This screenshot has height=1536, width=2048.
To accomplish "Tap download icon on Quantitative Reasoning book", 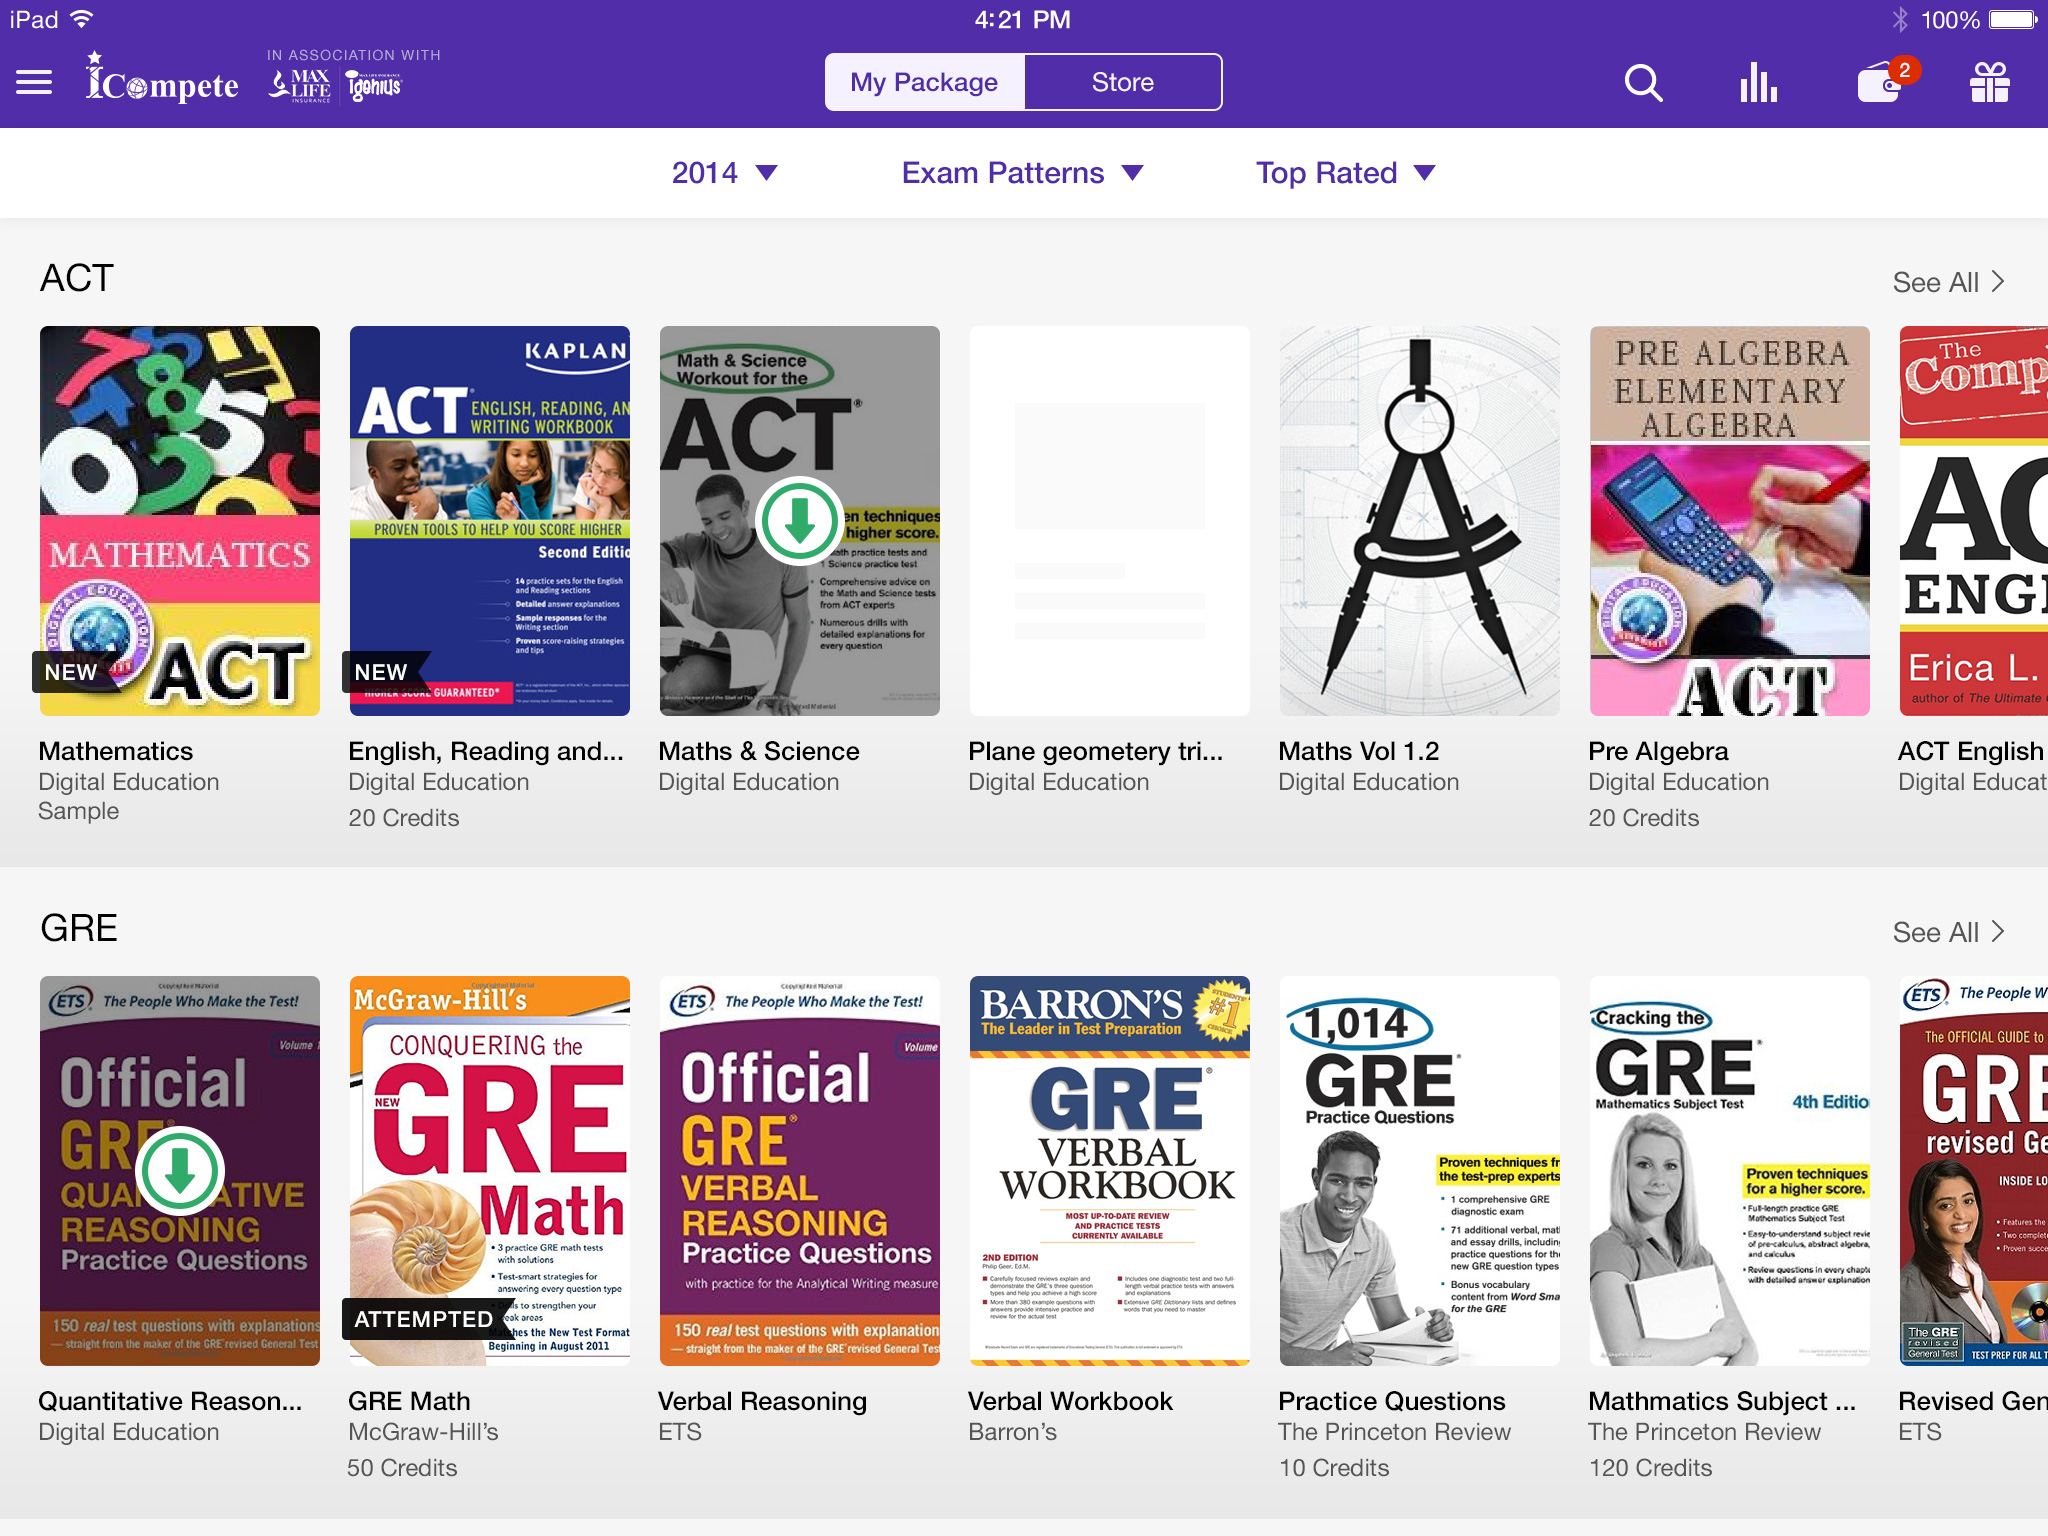I will point(180,1171).
